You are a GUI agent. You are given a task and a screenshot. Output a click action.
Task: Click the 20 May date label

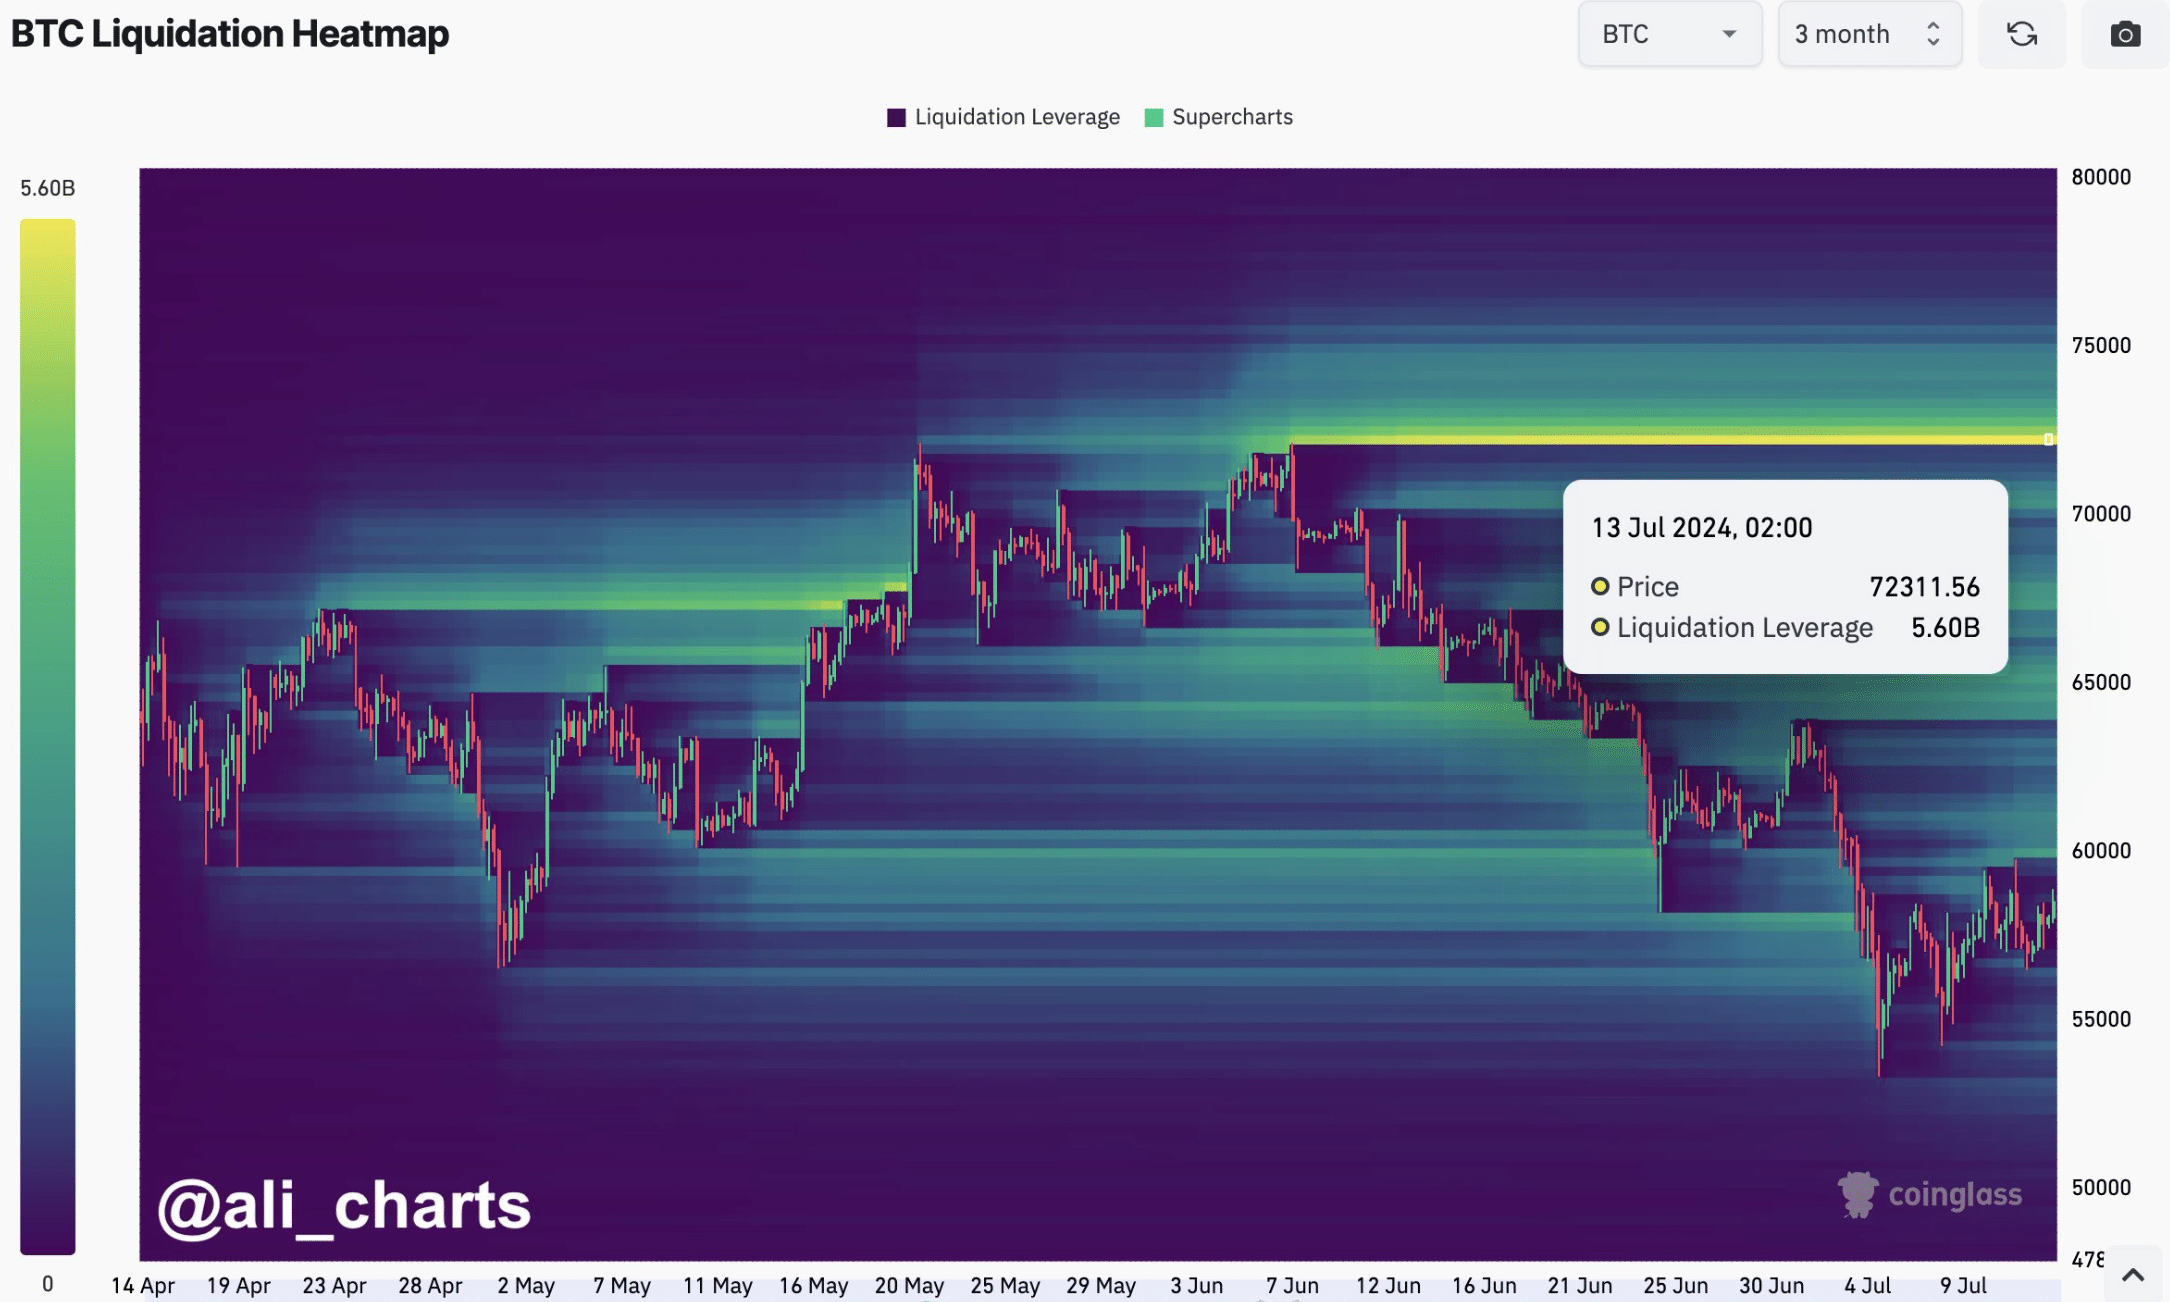coord(910,1286)
